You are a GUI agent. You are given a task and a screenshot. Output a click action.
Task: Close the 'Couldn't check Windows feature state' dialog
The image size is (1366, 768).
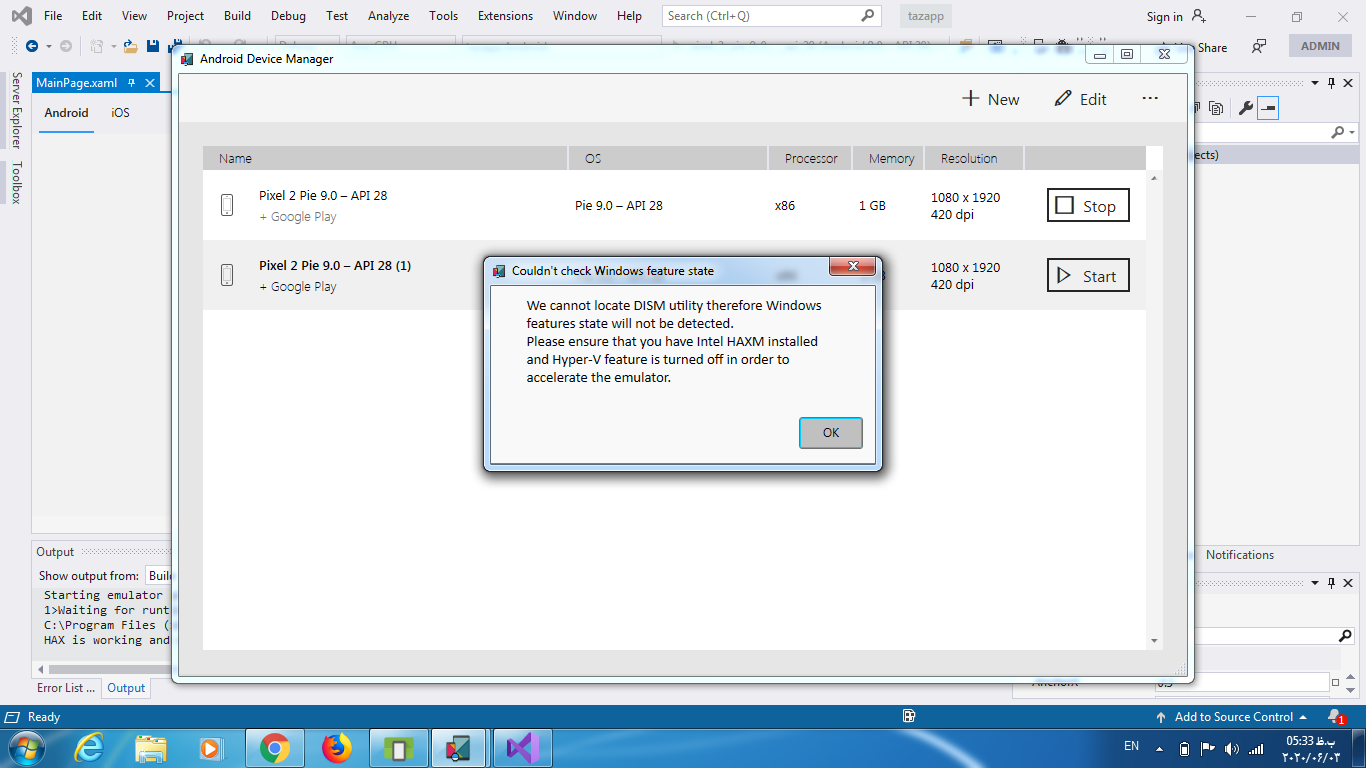pos(853,266)
